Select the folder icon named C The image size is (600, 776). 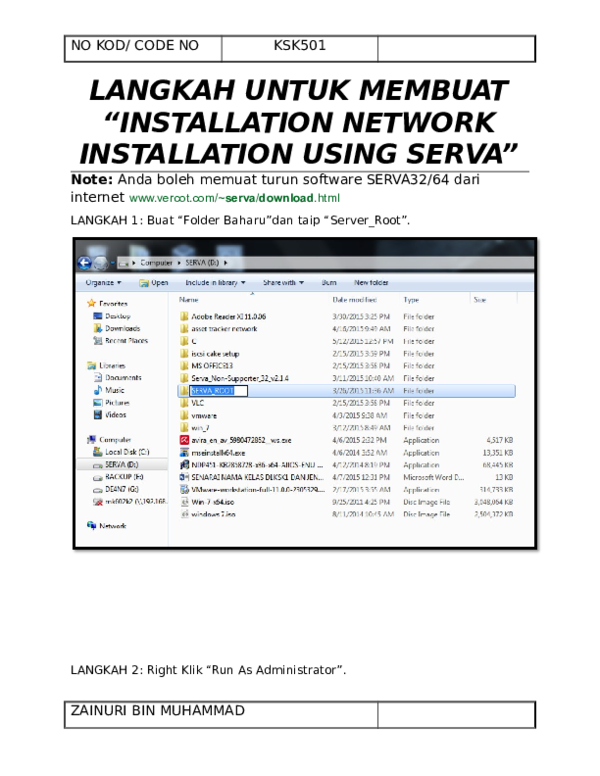pyautogui.click(x=184, y=341)
